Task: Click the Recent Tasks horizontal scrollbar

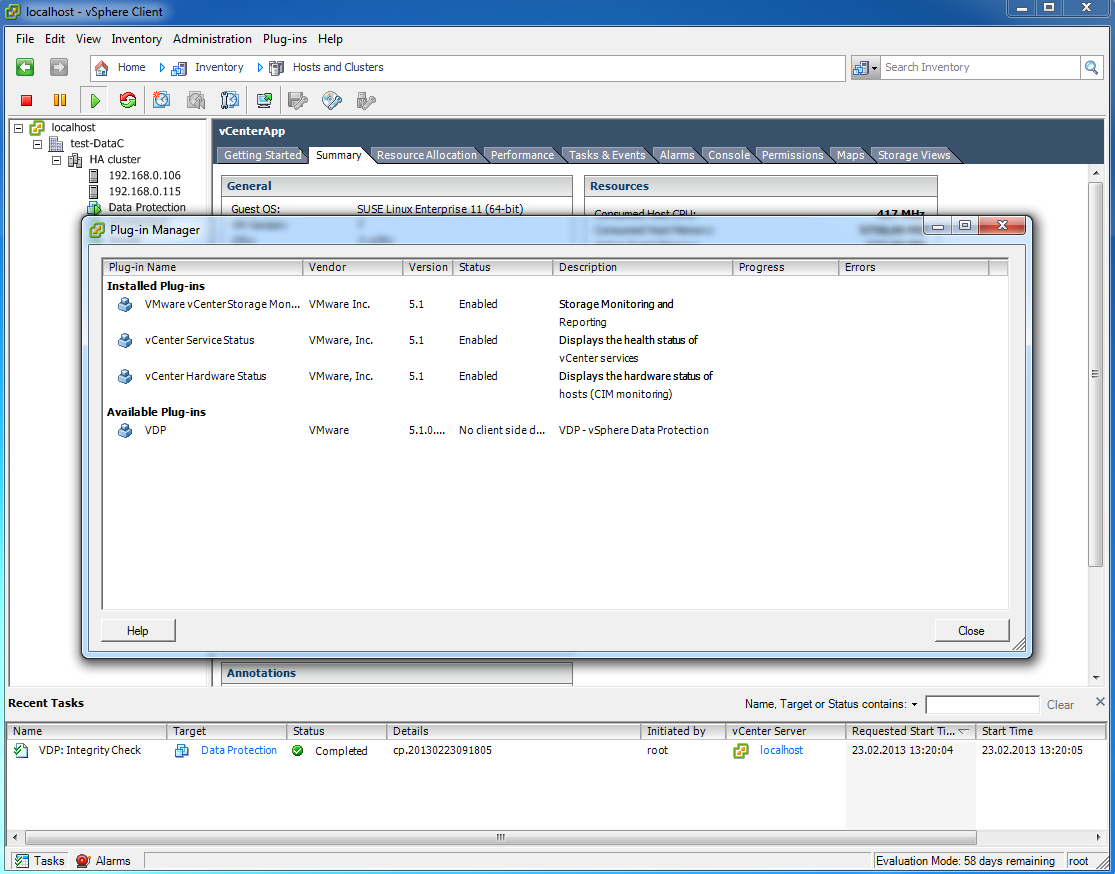Action: coord(501,837)
